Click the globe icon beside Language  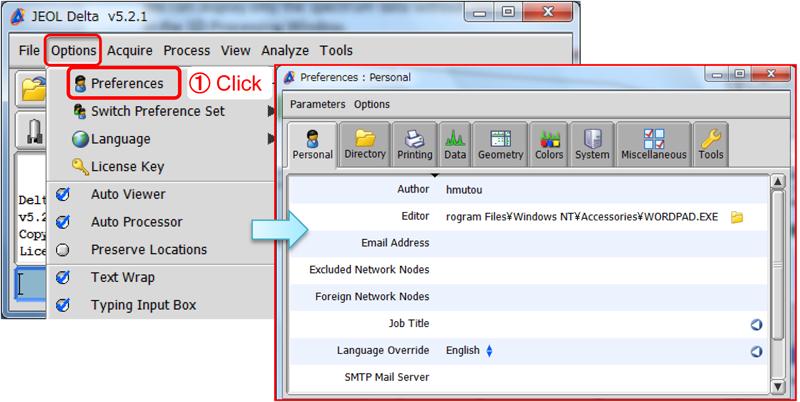(80, 139)
